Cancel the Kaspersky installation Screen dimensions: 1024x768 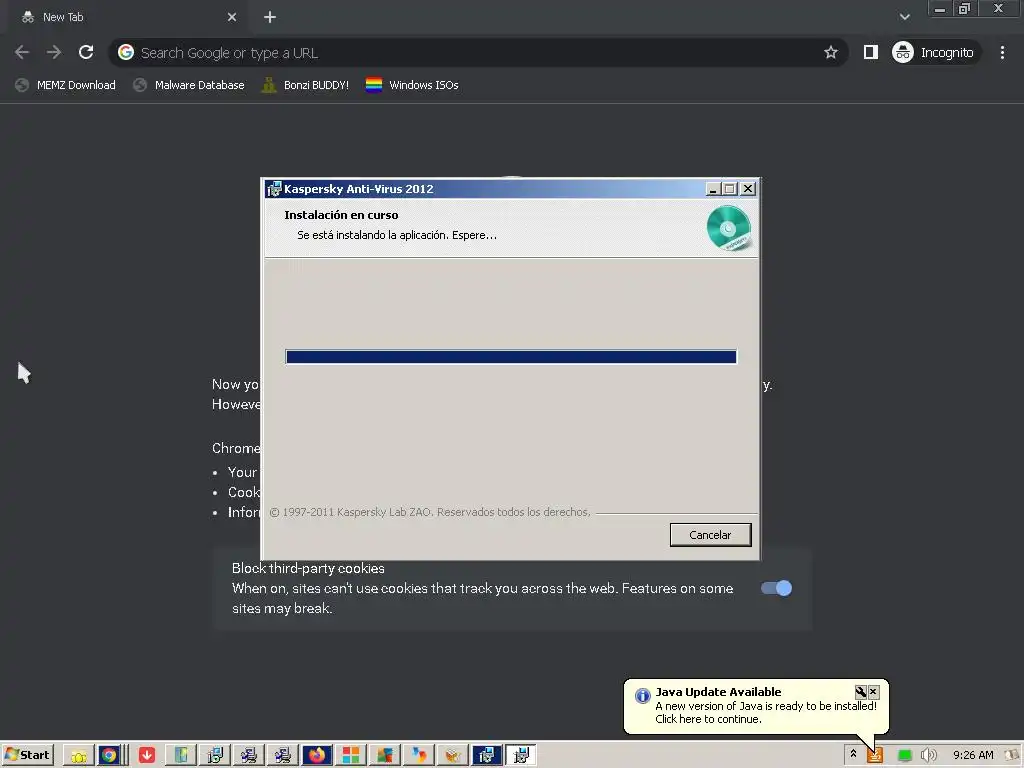711,535
